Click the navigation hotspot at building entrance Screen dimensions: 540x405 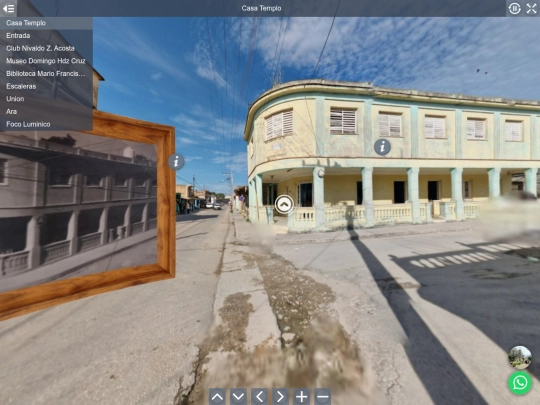pyautogui.click(x=284, y=205)
